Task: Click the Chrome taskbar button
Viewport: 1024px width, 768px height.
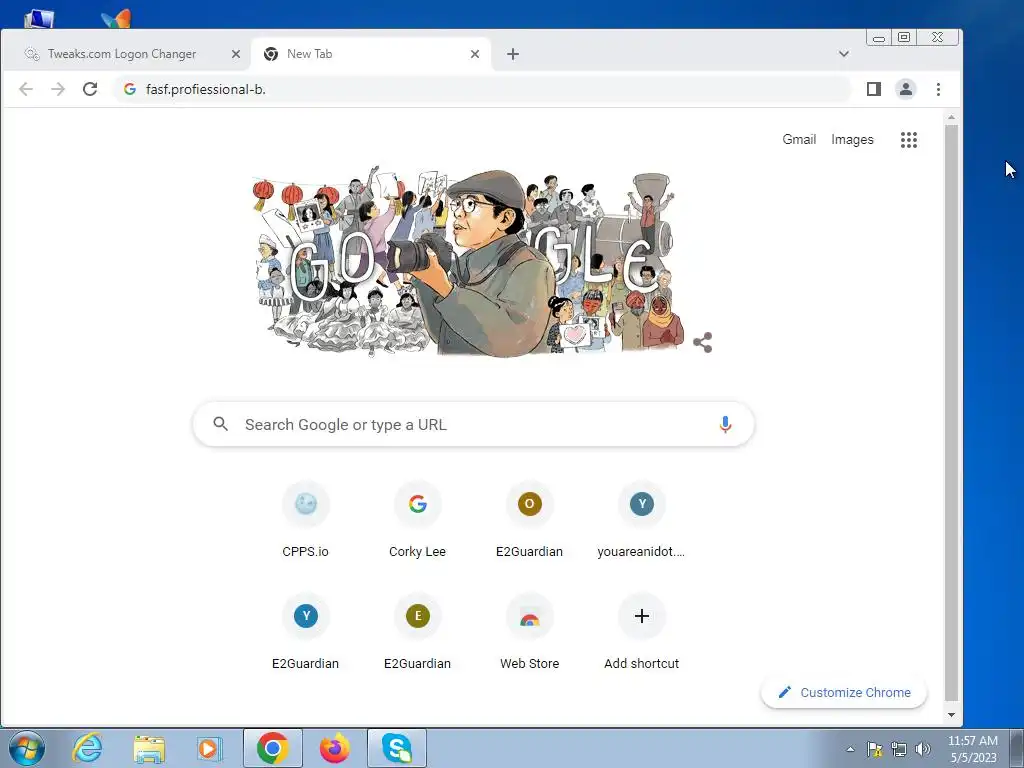Action: pyautogui.click(x=272, y=748)
